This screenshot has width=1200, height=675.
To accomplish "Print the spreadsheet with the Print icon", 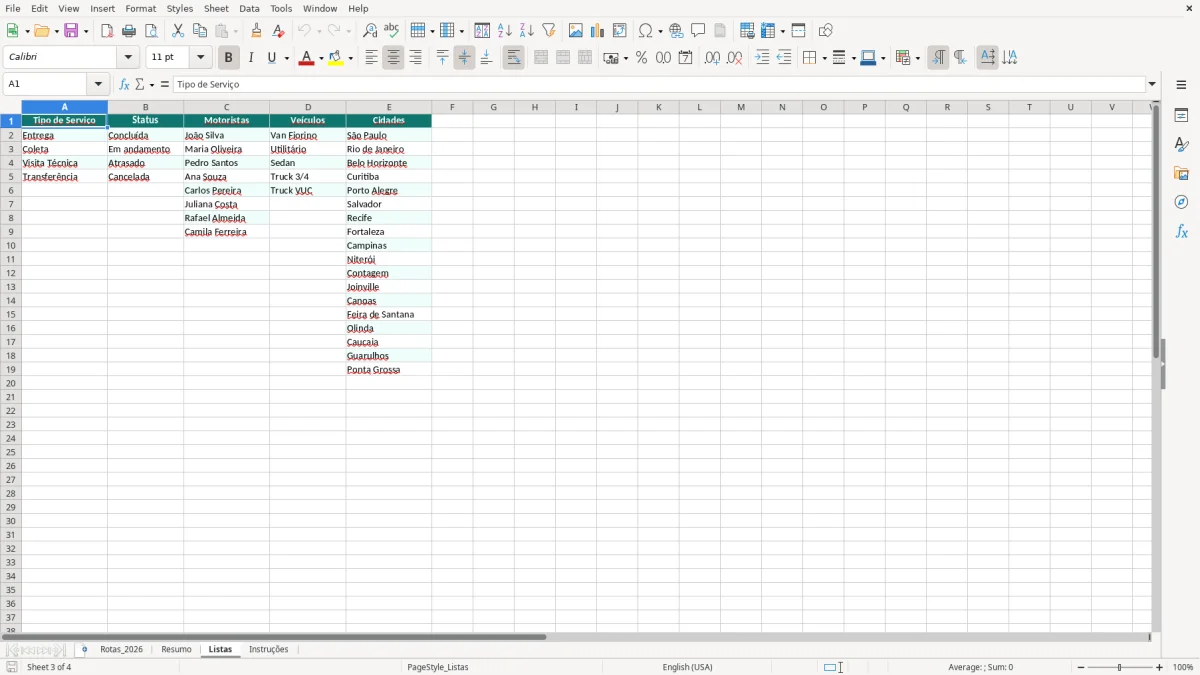I will pyautogui.click(x=129, y=31).
